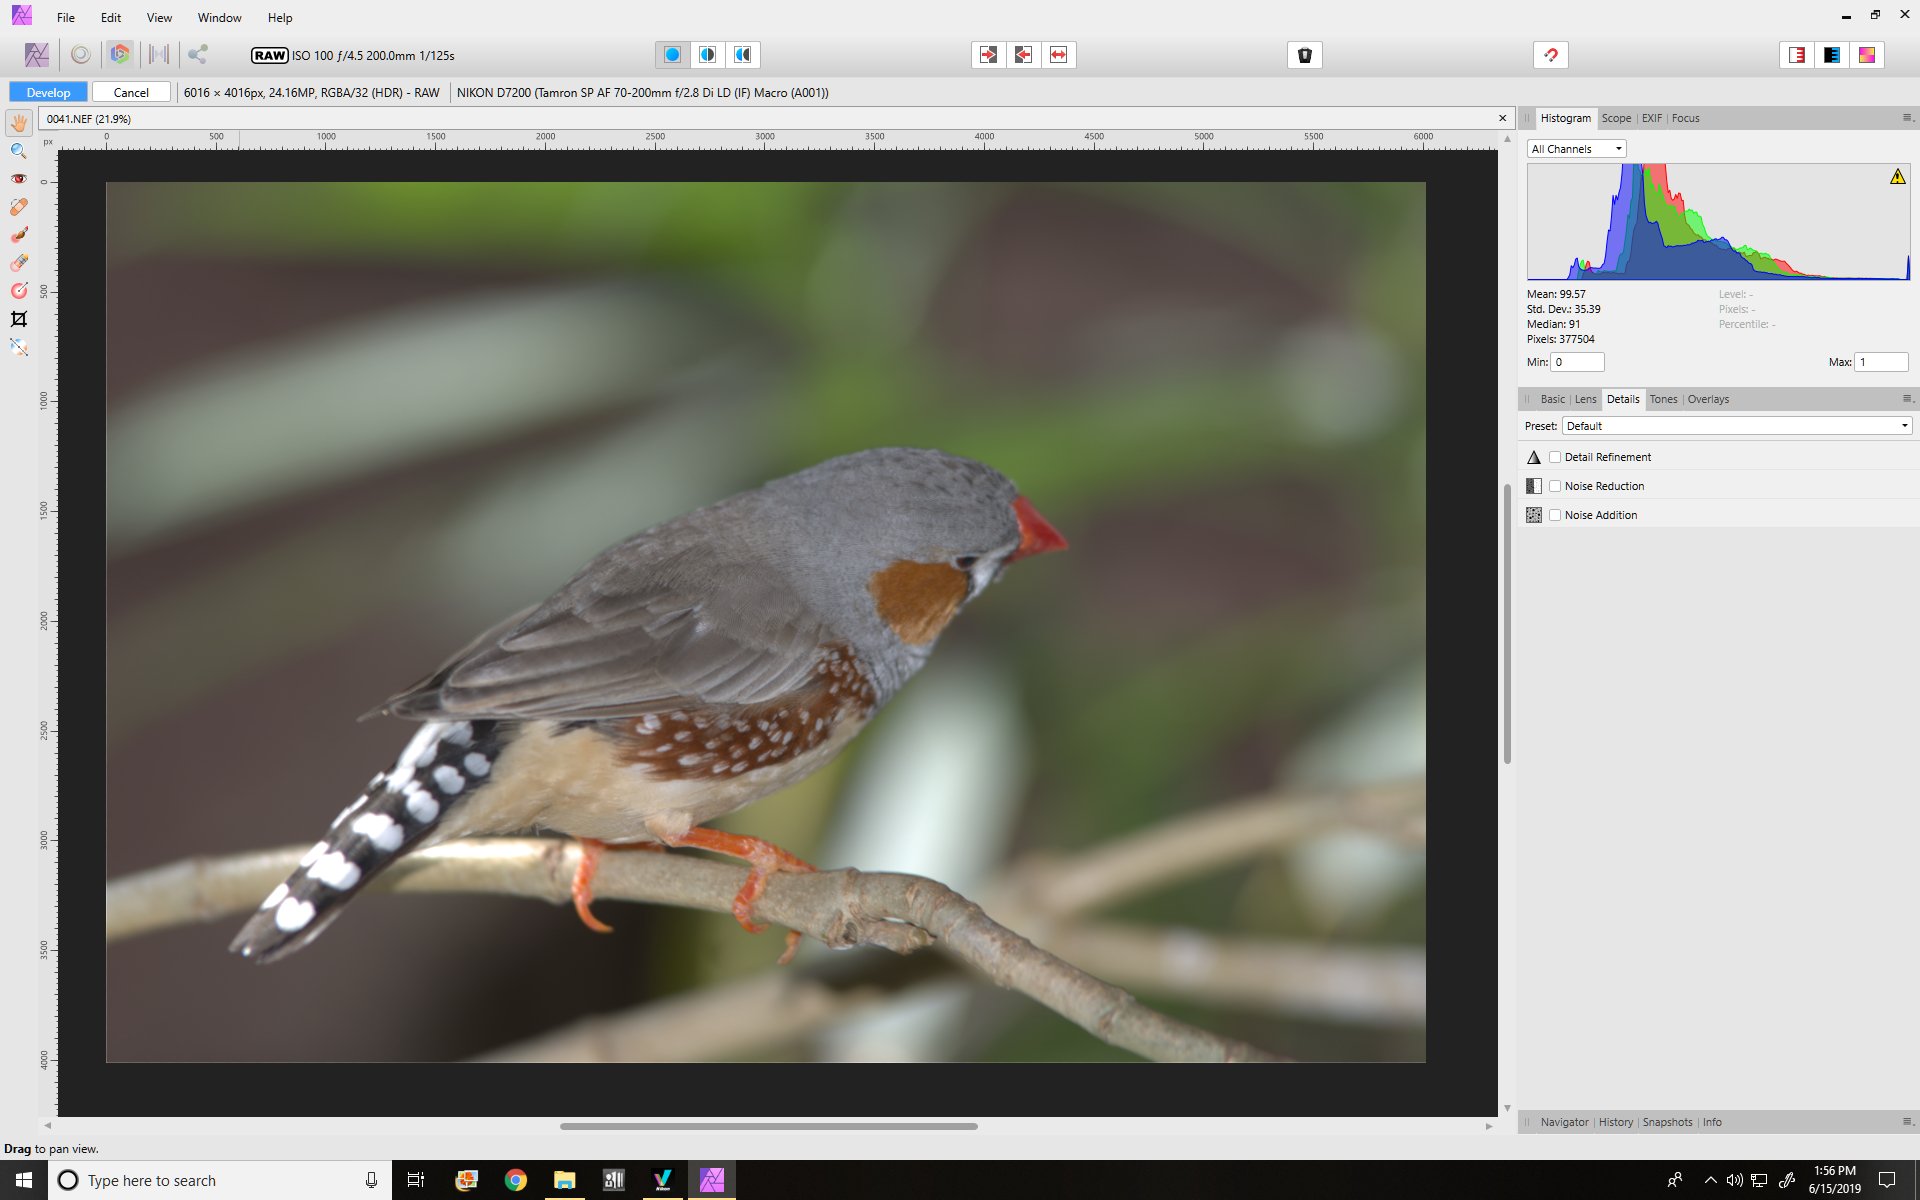Screen dimensions: 1920x1200
Task: Enable the Detail Refinement checkbox
Action: pos(1555,457)
